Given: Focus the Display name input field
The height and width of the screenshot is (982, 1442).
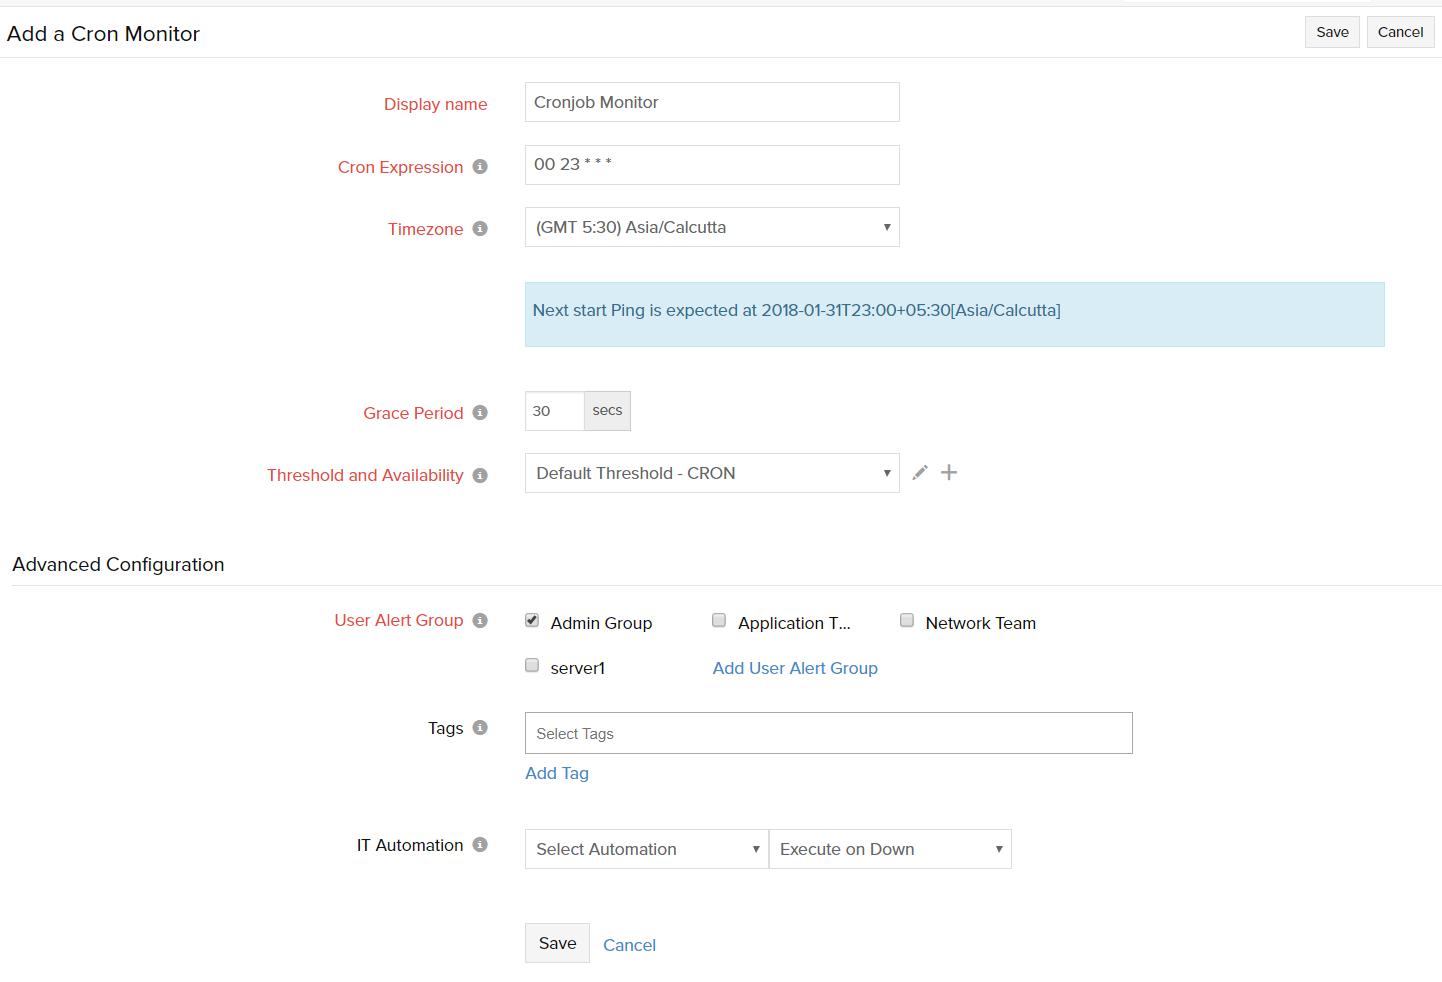Looking at the screenshot, I should (712, 102).
